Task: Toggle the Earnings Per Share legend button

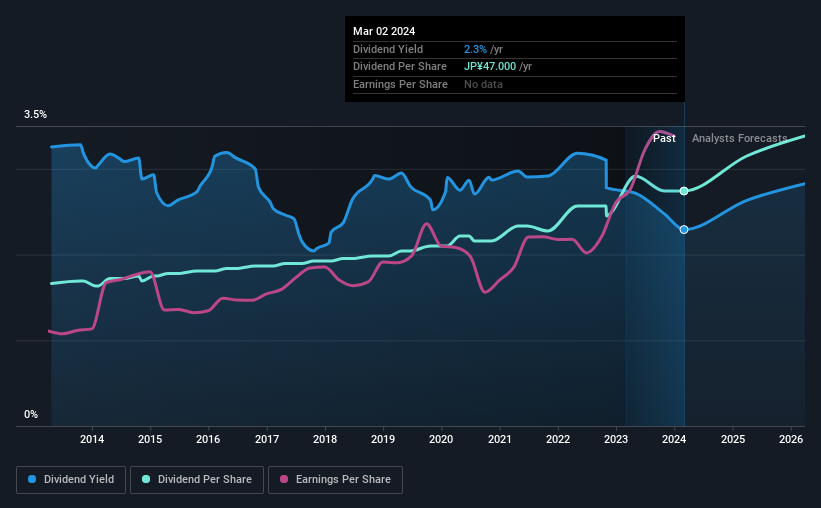Action: tap(335, 480)
